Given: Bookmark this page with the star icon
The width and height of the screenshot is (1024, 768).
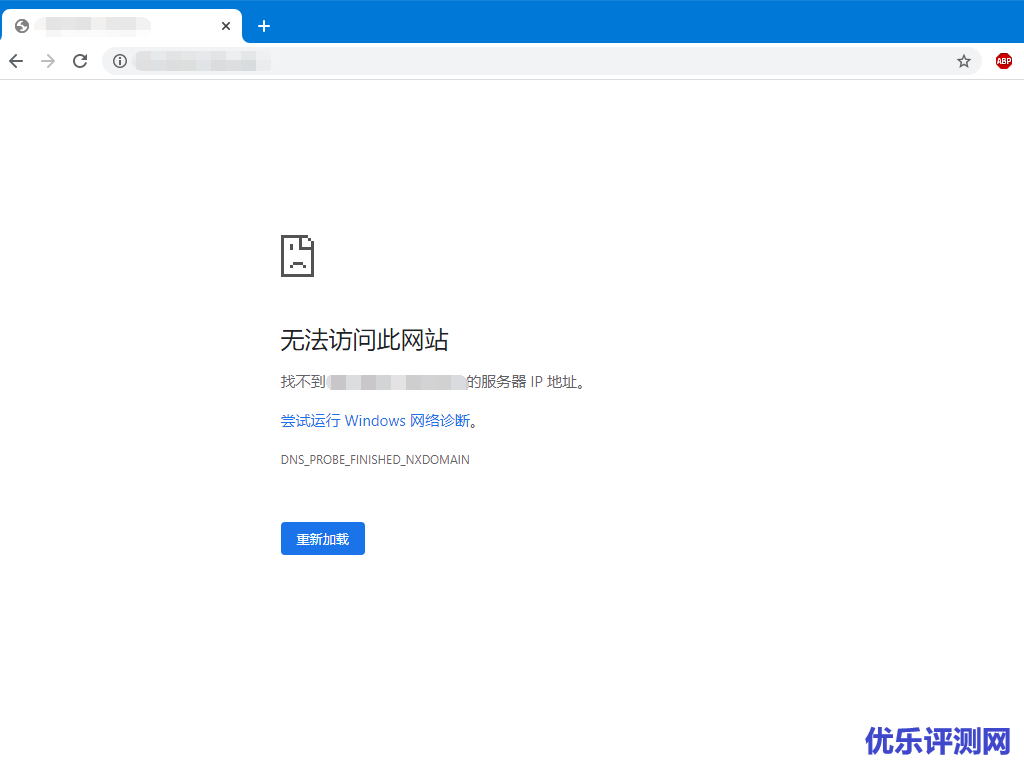Looking at the screenshot, I should click(964, 61).
